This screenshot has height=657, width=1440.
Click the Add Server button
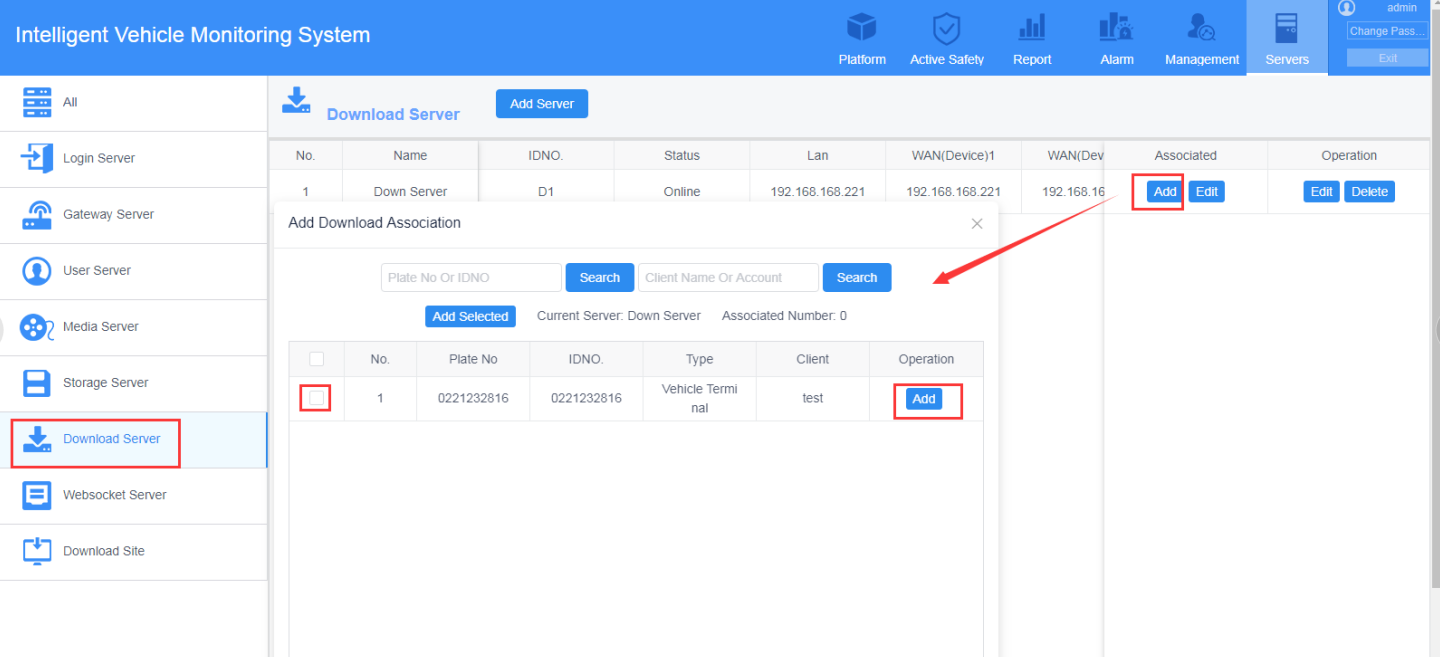point(542,103)
